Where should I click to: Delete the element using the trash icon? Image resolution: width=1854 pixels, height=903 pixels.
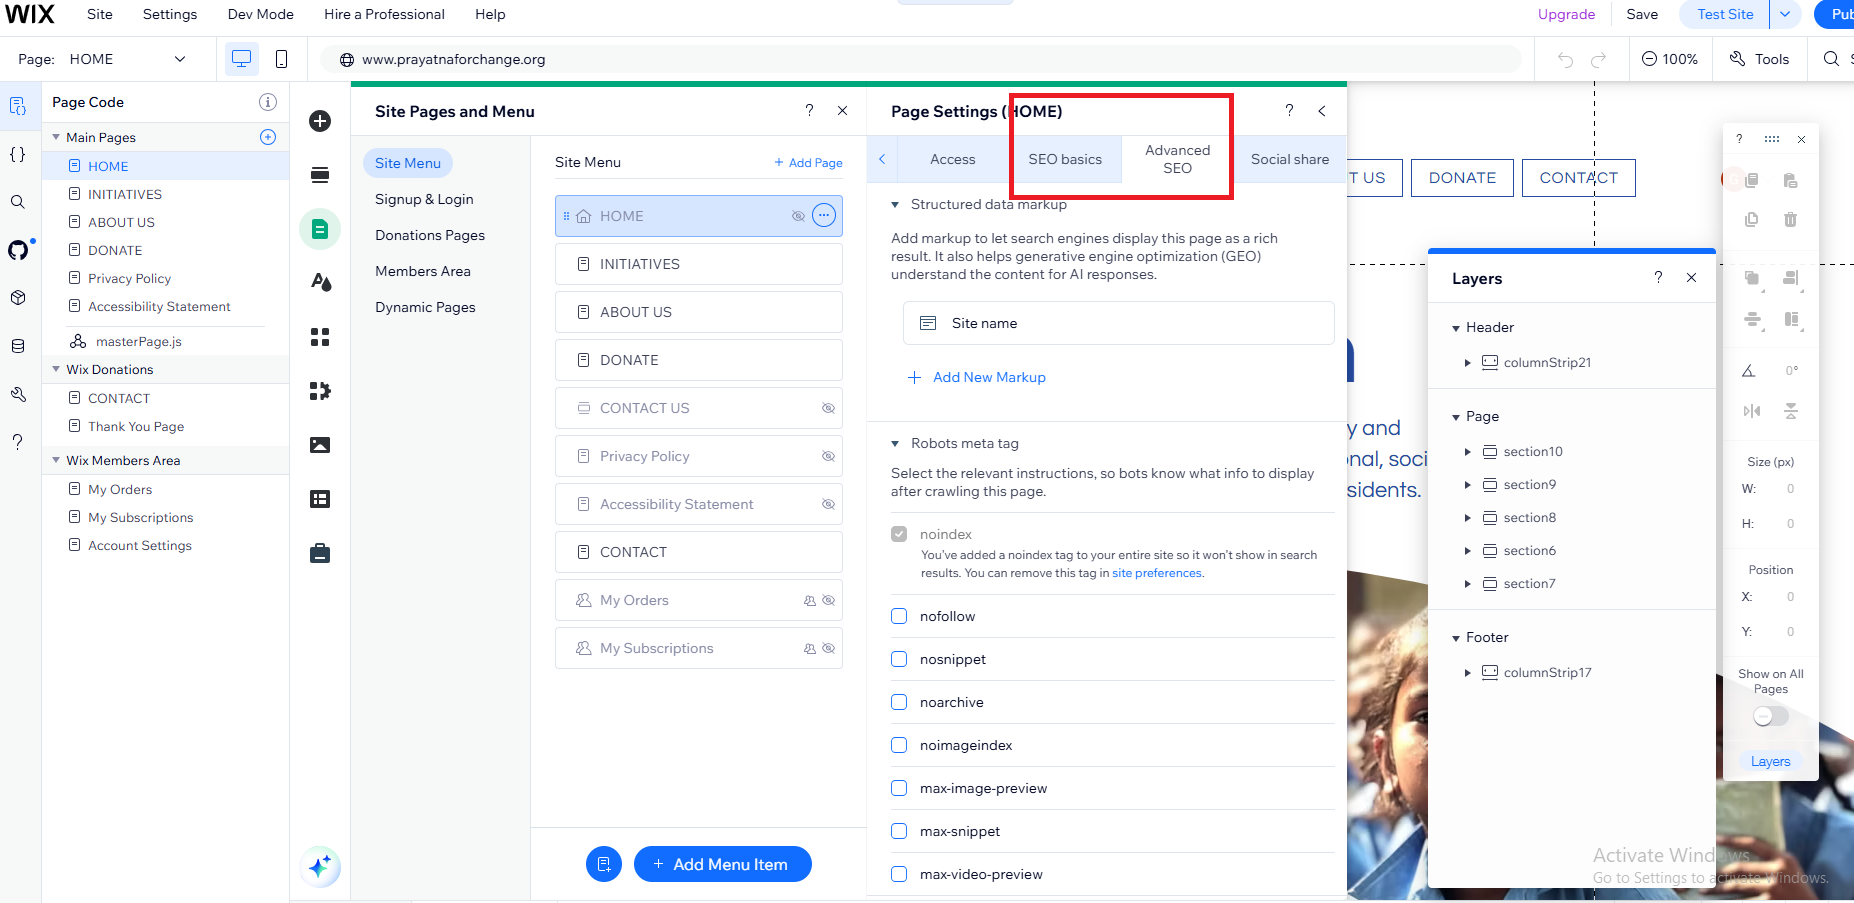(x=1790, y=219)
